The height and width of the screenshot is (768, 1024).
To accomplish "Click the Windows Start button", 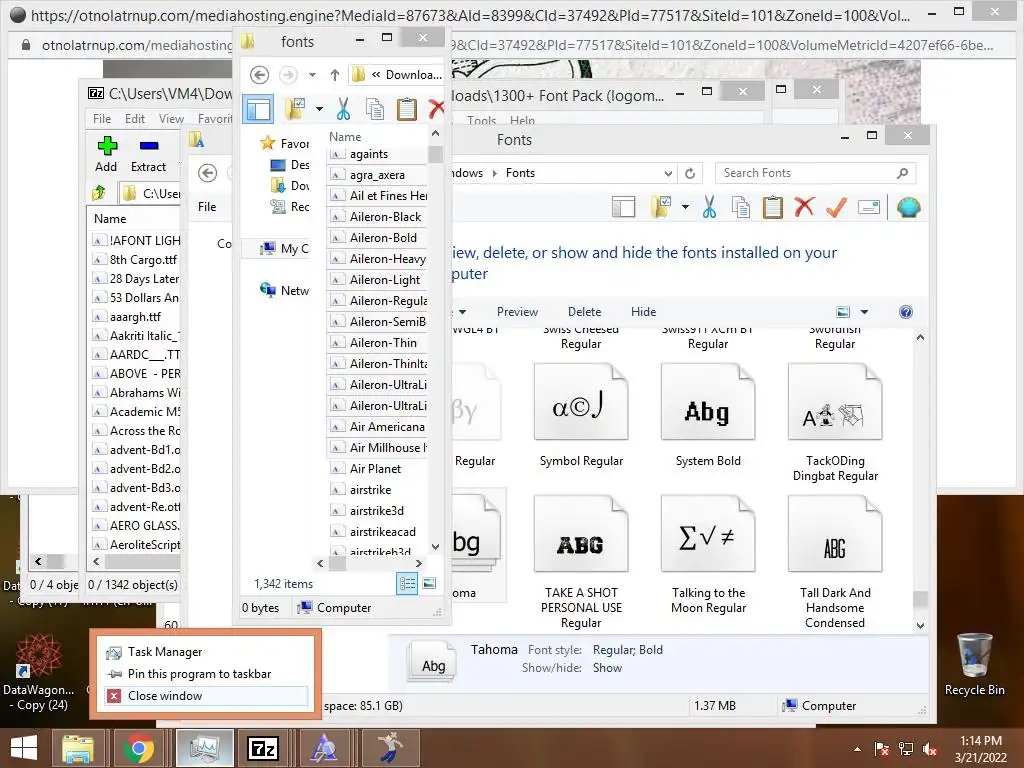I will [24, 748].
